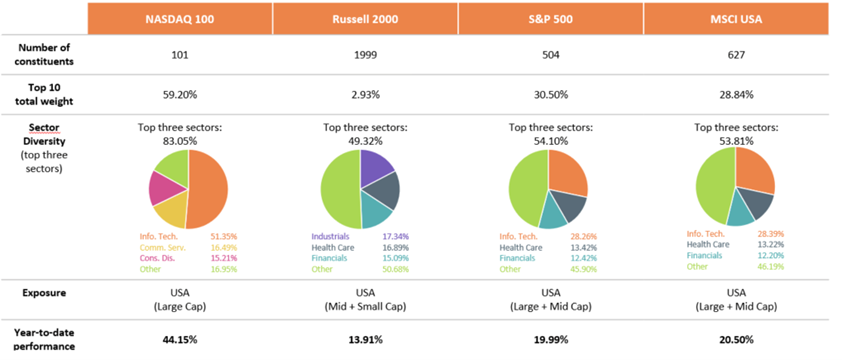Click the 20.50% MSCI USA performance value
The image size is (842, 360).
(736, 340)
